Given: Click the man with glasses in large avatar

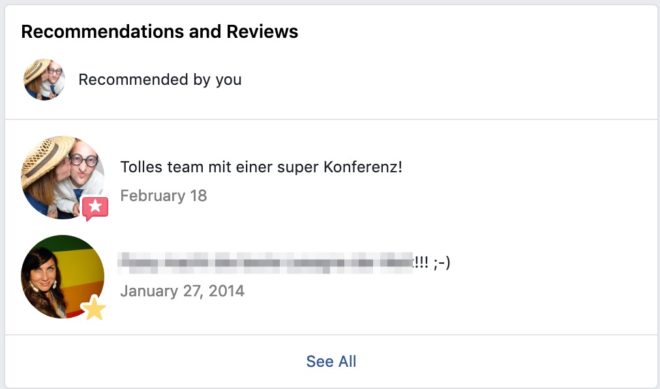Looking at the screenshot, I should [x=82, y=168].
